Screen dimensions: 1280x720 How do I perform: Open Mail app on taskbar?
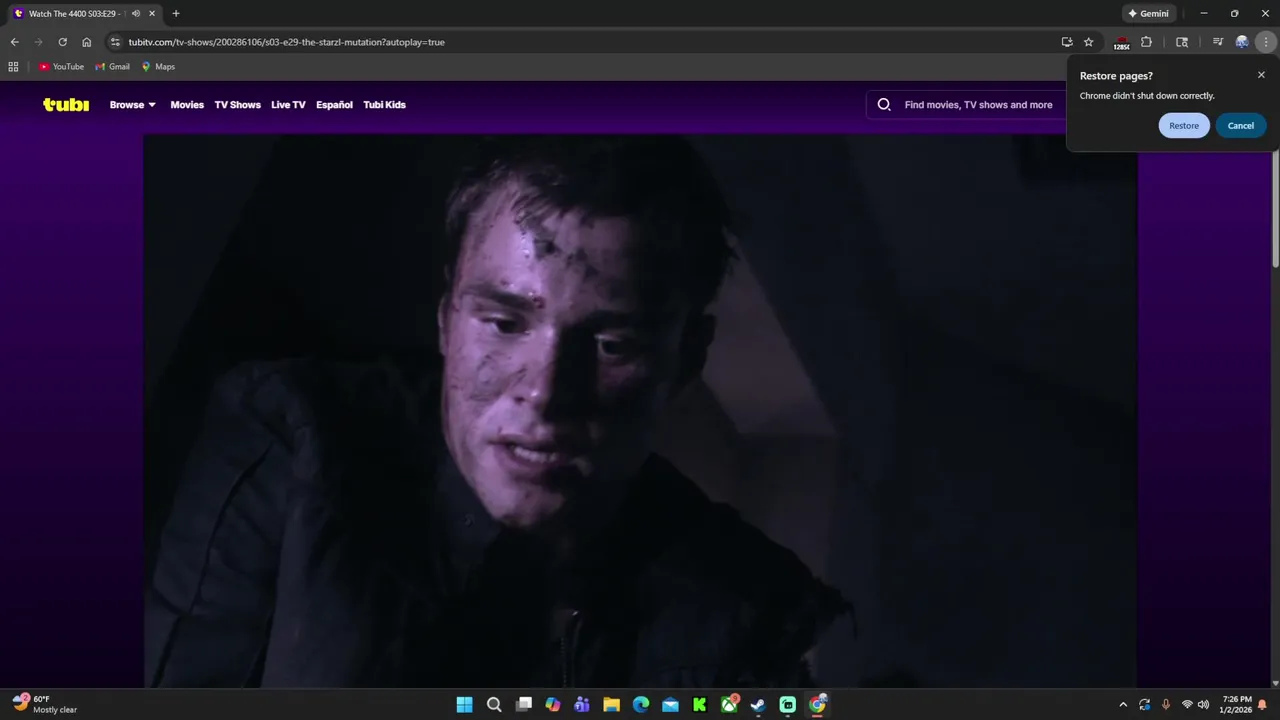670,704
